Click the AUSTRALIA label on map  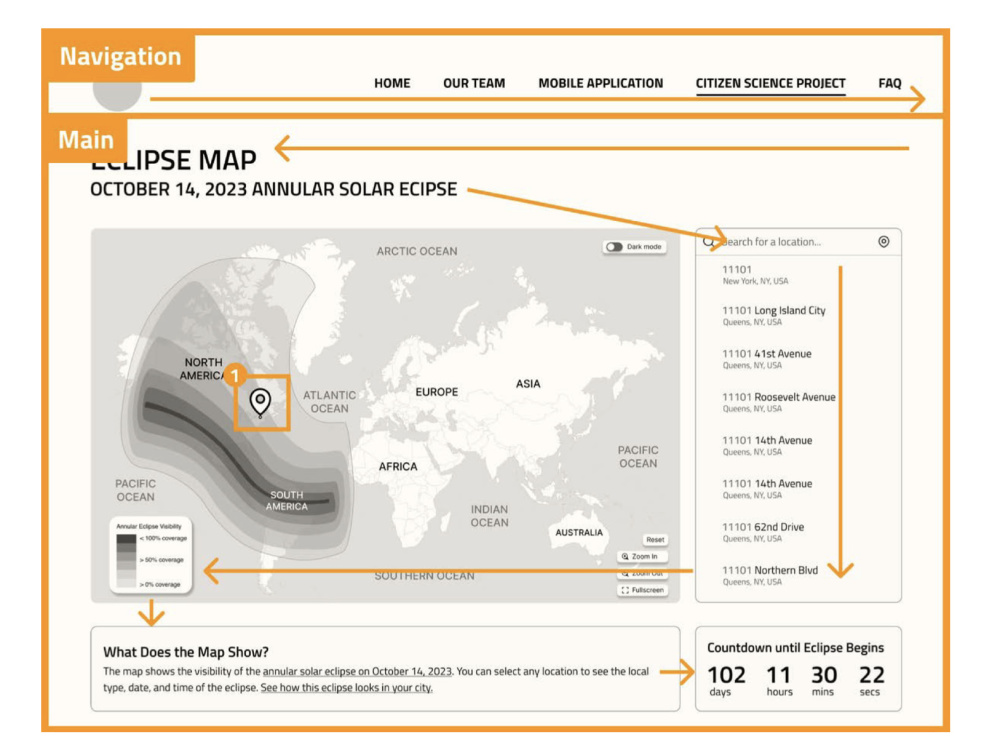(579, 533)
